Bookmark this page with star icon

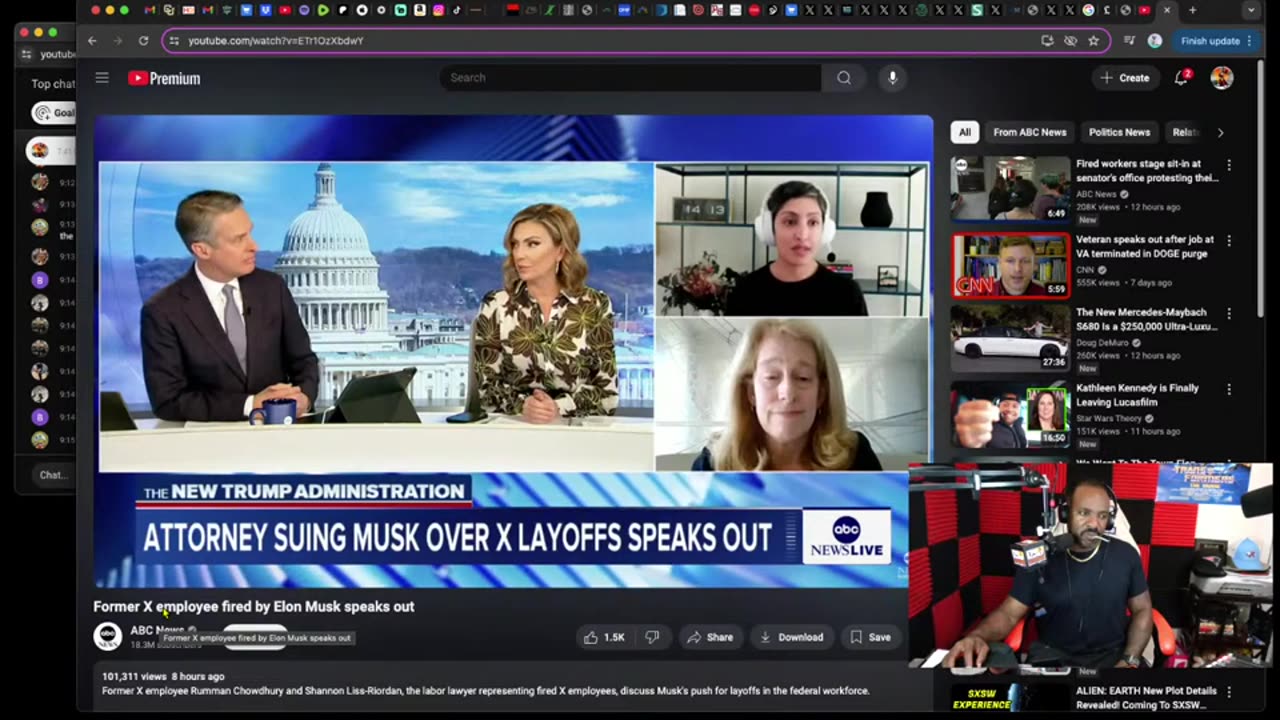1093,41
